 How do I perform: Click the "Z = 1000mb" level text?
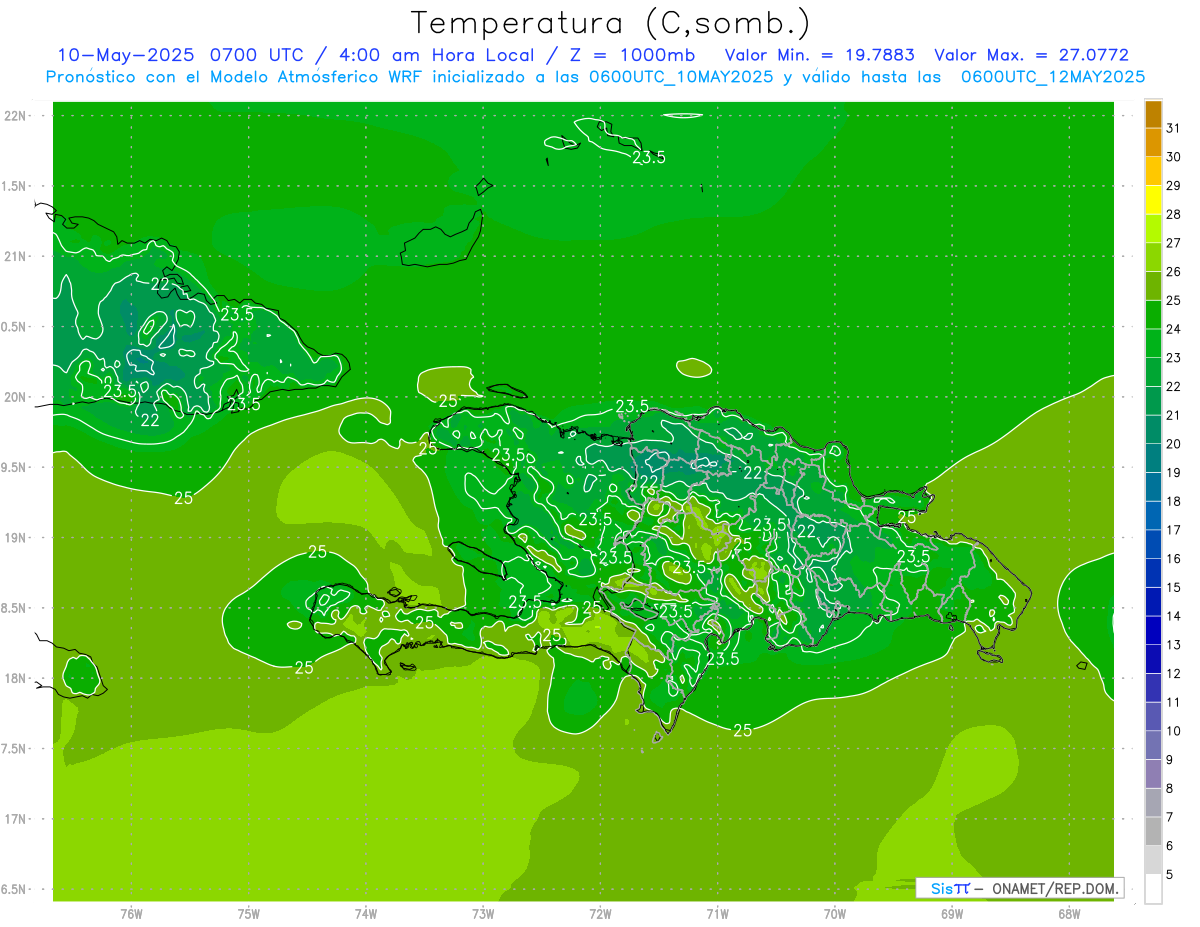click(633, 55)
